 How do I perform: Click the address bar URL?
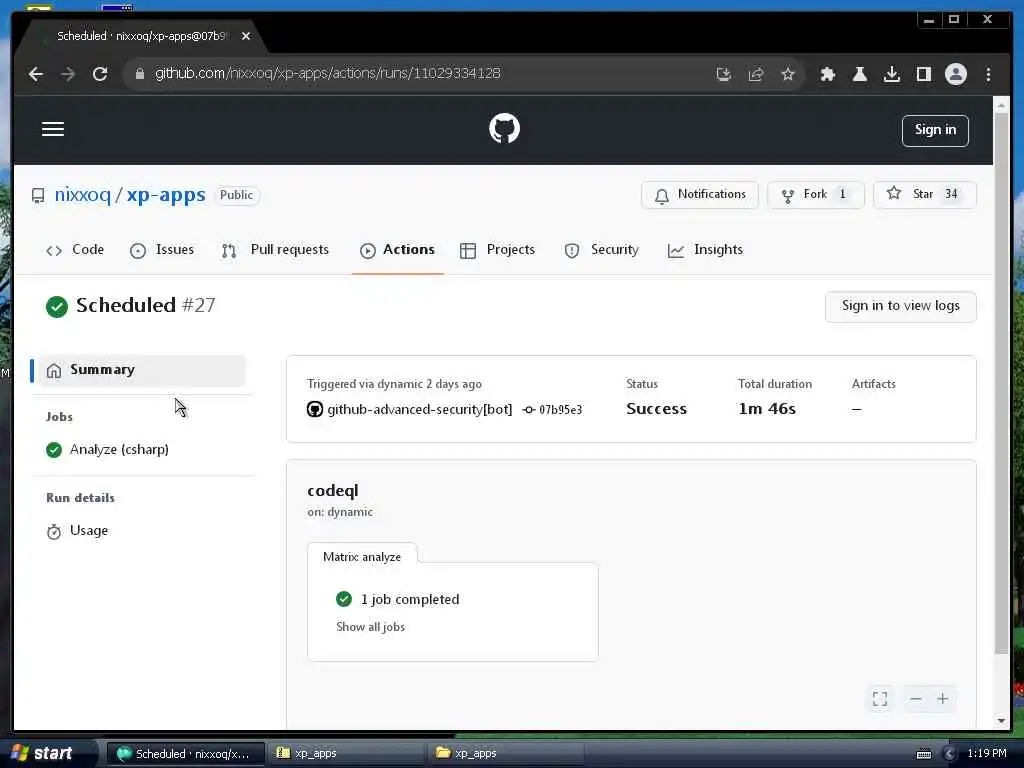(x=328, y=73)
